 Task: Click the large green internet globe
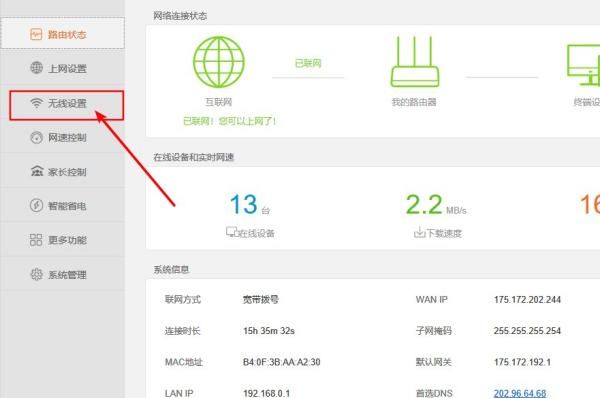coord(218,62)
